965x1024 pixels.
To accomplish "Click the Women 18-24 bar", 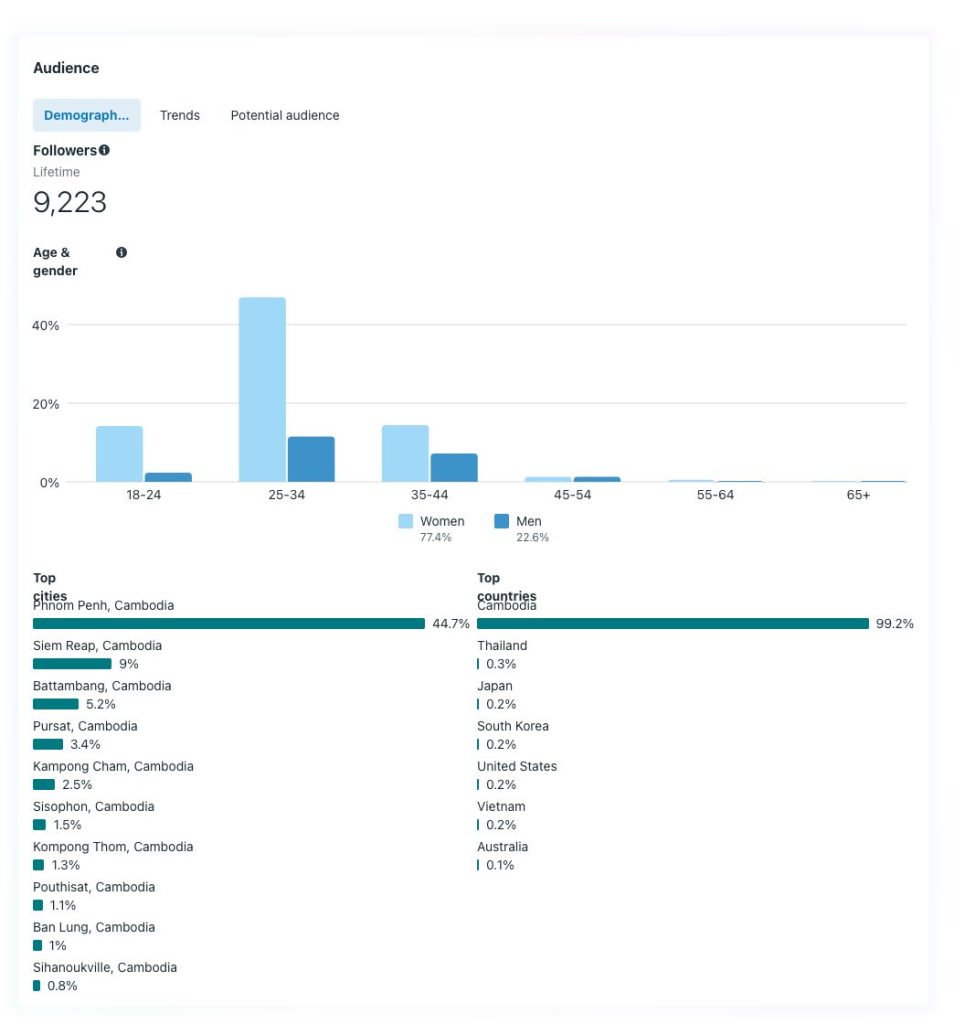I will (x=119, y=454).
